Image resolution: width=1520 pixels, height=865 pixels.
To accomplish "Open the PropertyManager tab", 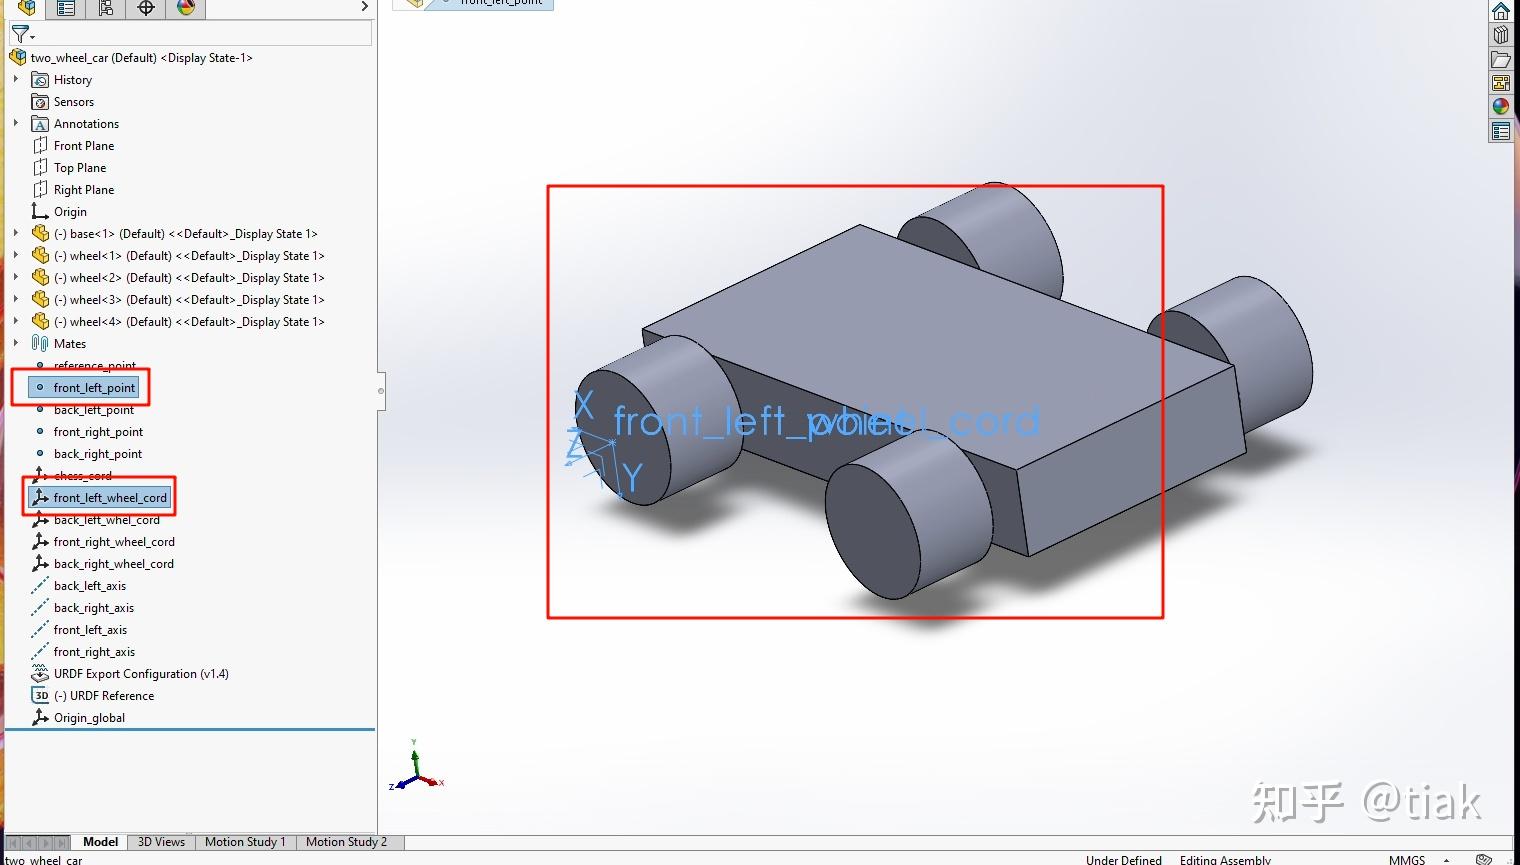I will (x=65, y=9).
